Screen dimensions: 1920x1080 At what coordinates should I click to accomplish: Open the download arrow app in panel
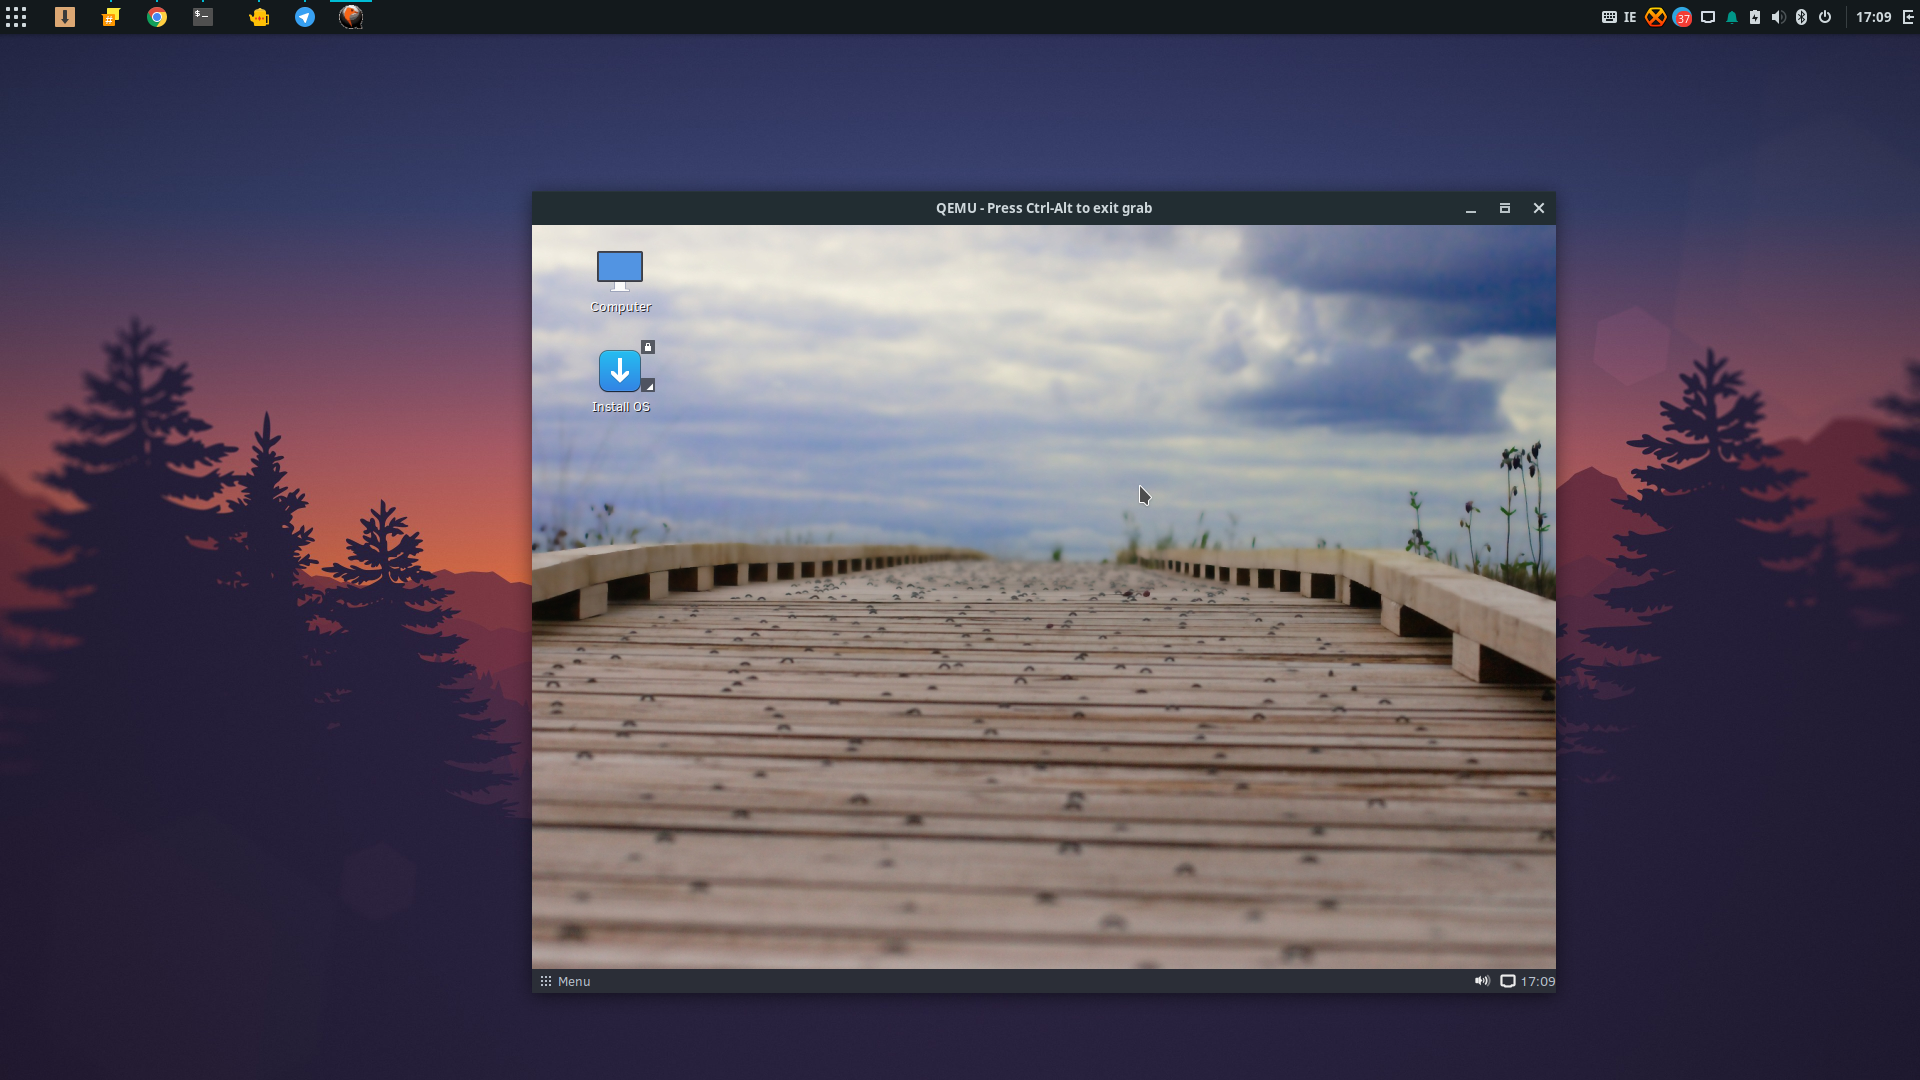[65, 17]
